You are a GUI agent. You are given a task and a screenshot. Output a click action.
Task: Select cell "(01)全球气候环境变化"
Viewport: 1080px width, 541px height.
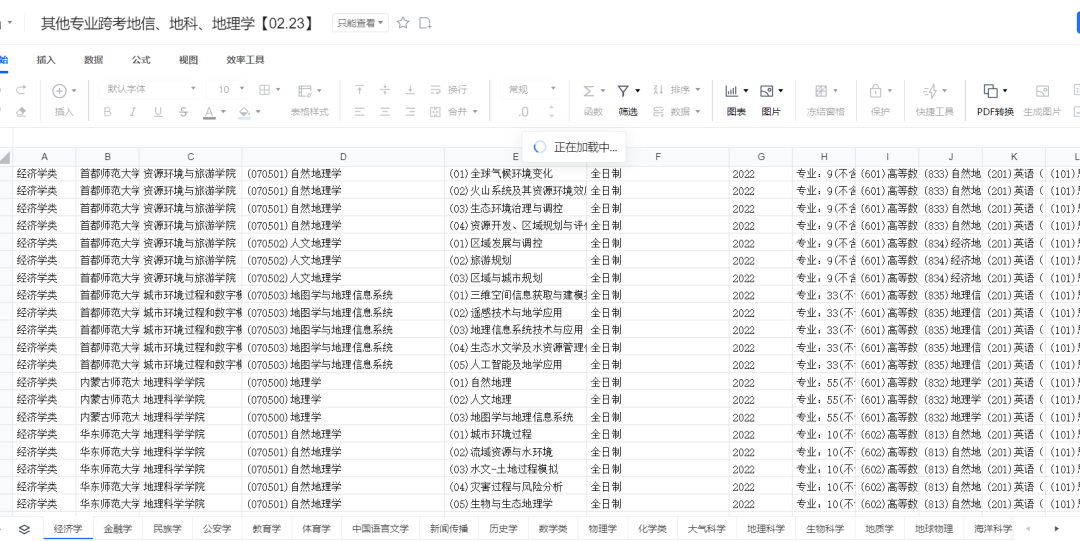pos(515,174)
